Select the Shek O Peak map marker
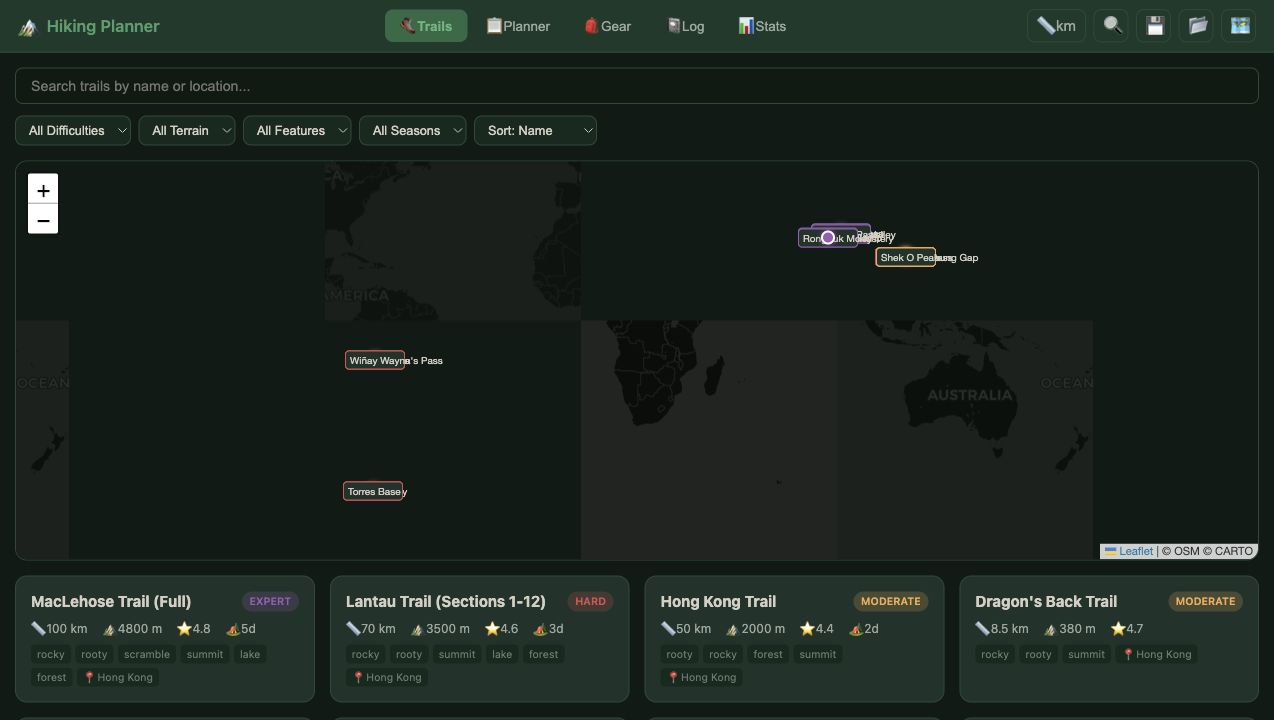1274x720 pixels. pos(906,257)
